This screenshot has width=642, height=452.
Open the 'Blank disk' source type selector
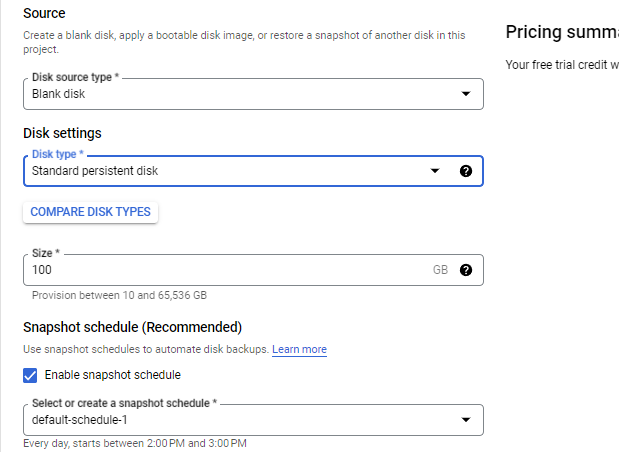tap(240, 94)
